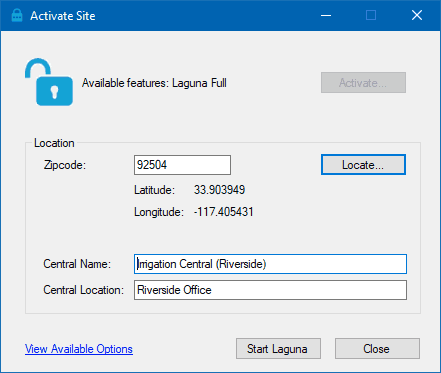Click the Longitude: label

(159, 212)
